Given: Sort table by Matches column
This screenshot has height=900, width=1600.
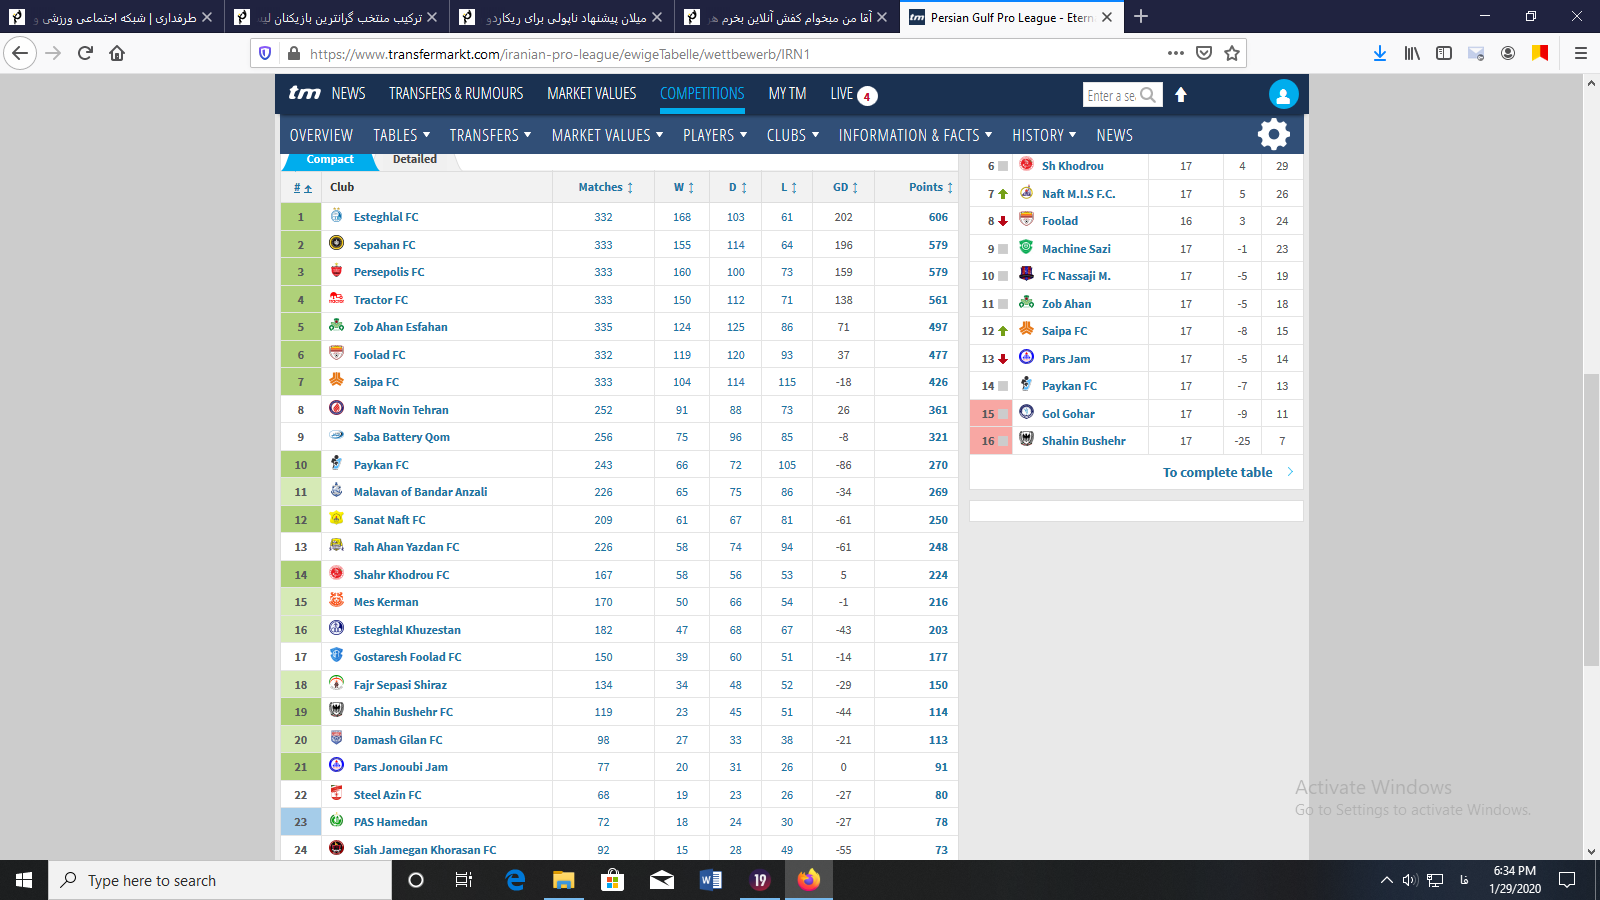Looking at the screenshot, I should point(605,187).
